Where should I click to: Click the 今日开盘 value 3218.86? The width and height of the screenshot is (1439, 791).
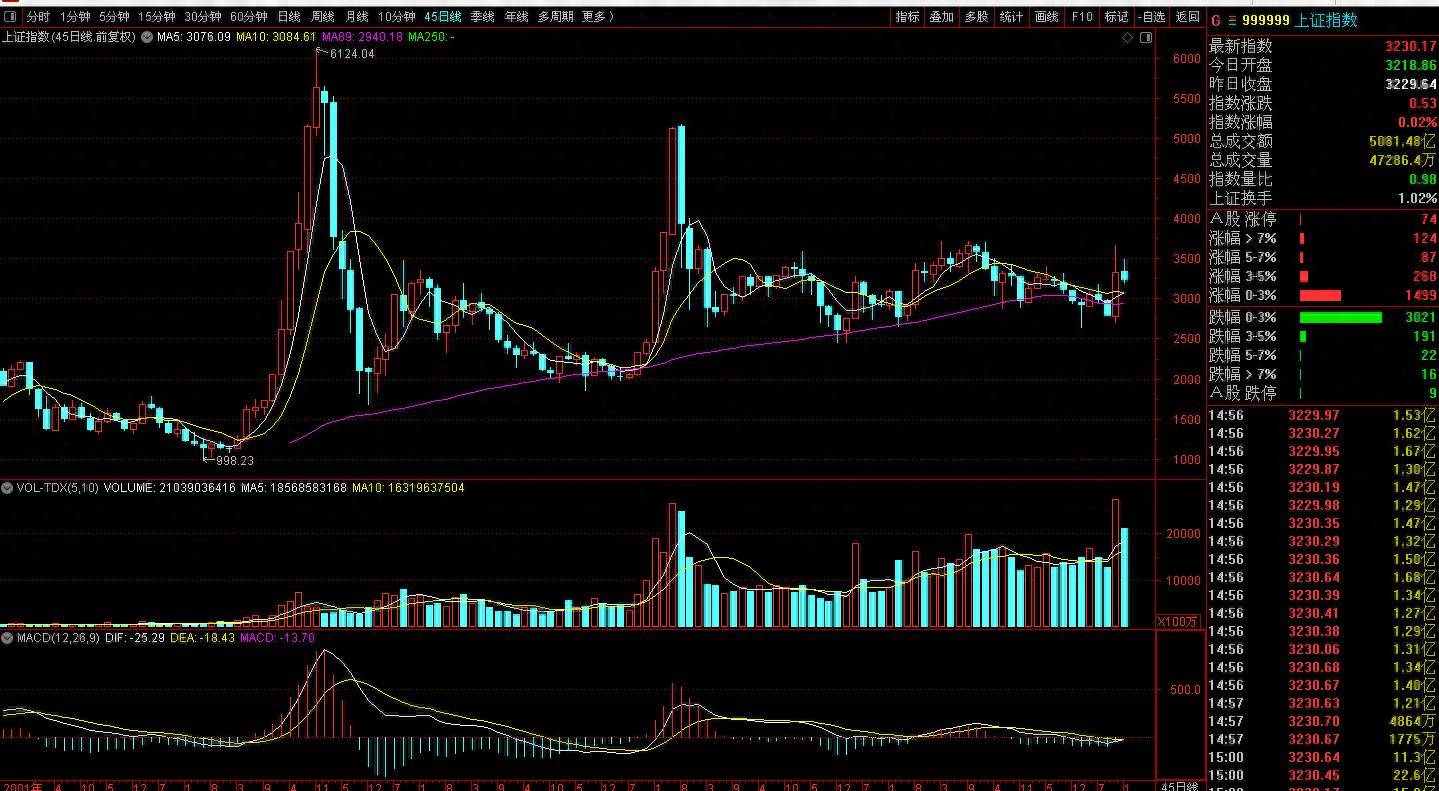coord(1410,65)
